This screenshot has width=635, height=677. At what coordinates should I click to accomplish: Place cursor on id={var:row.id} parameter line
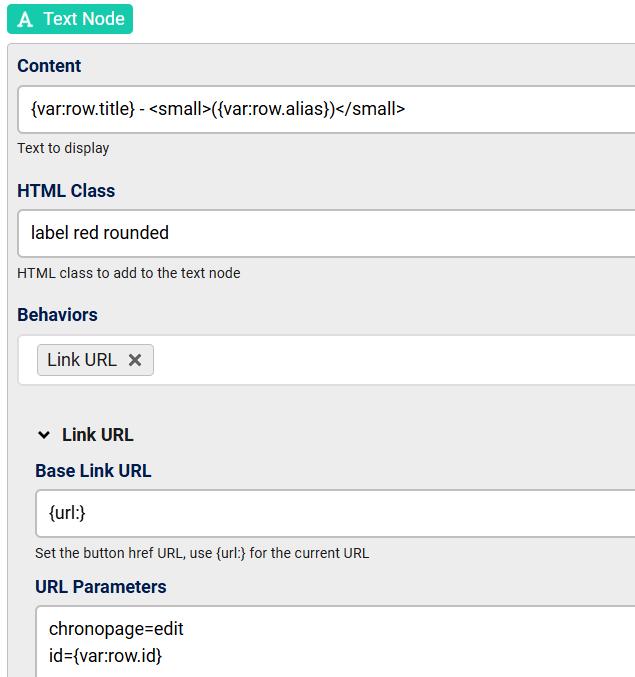[105, 656]
